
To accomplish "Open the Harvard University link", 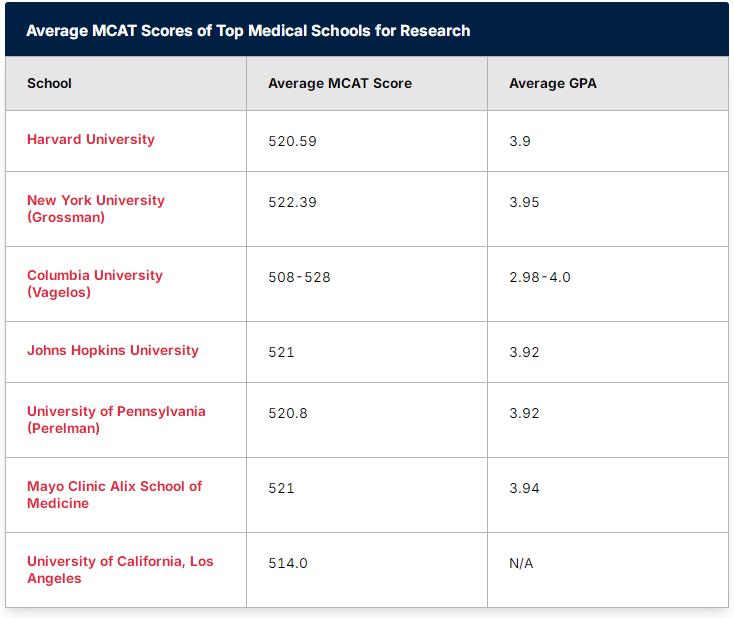I will tap(91, 140).
